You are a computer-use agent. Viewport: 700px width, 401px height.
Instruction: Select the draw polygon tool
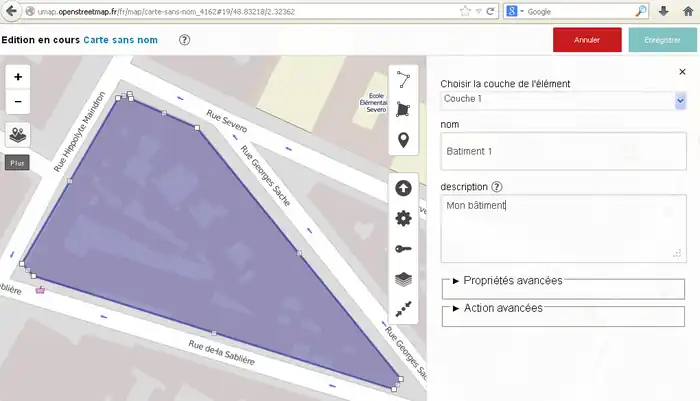point(403,109)
